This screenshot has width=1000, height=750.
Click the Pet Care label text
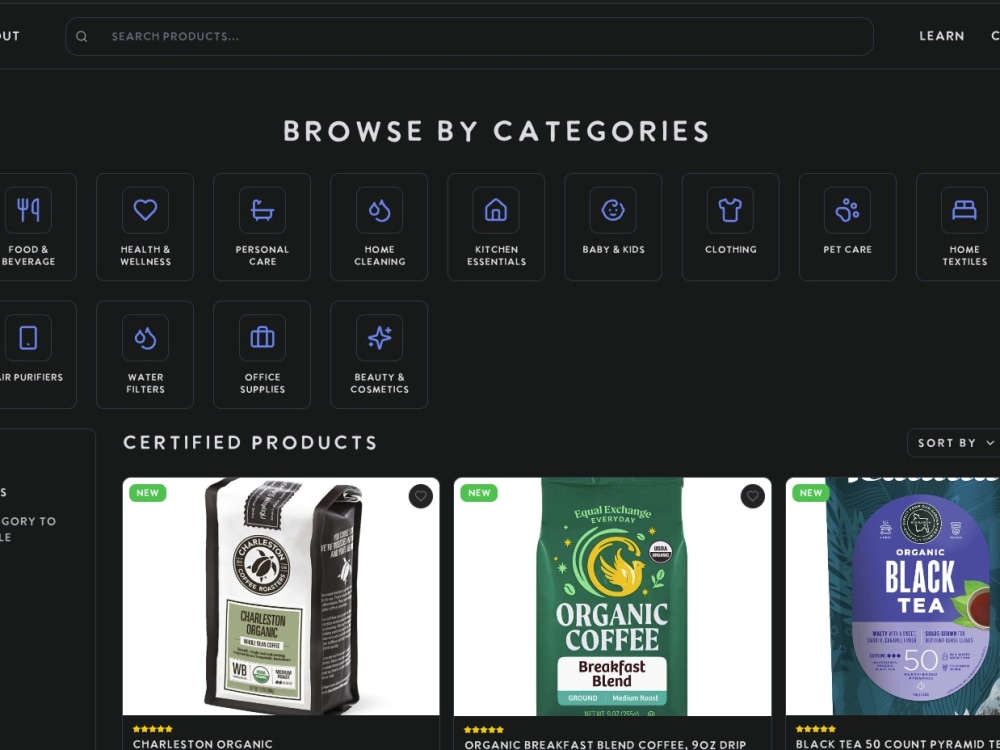(x=848, y=249)
